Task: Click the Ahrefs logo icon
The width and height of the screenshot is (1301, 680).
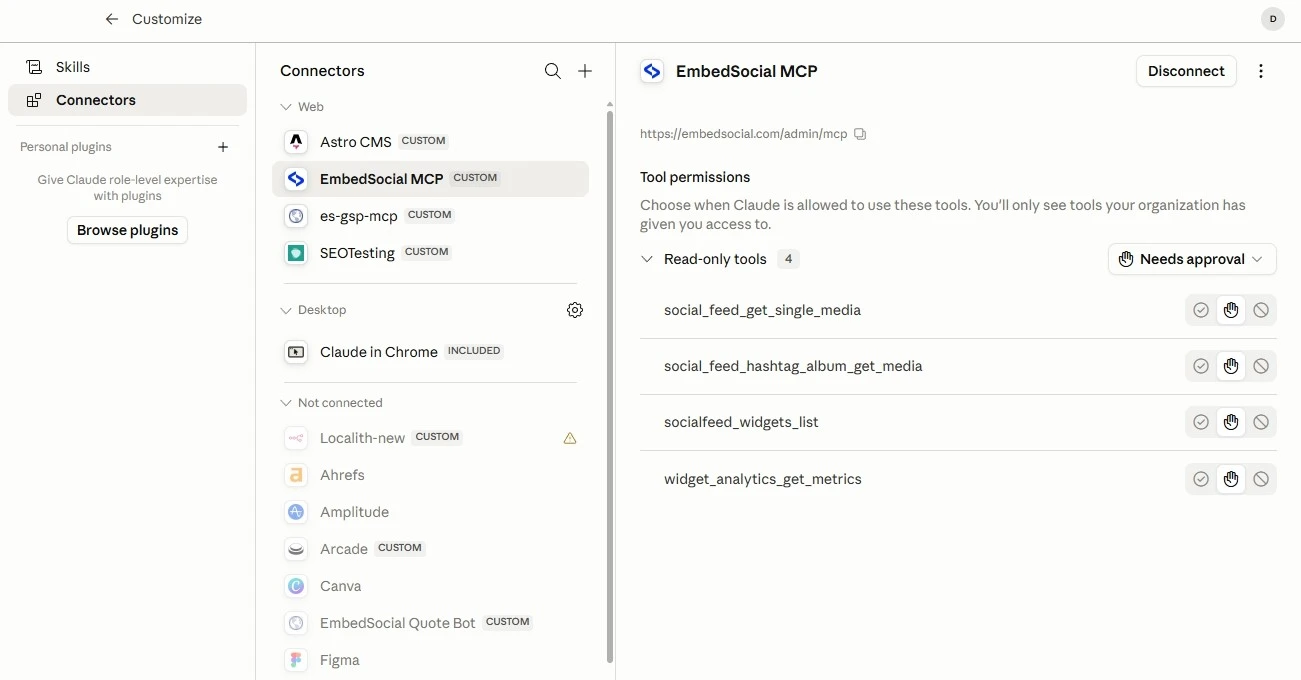Action: point(296,475)
